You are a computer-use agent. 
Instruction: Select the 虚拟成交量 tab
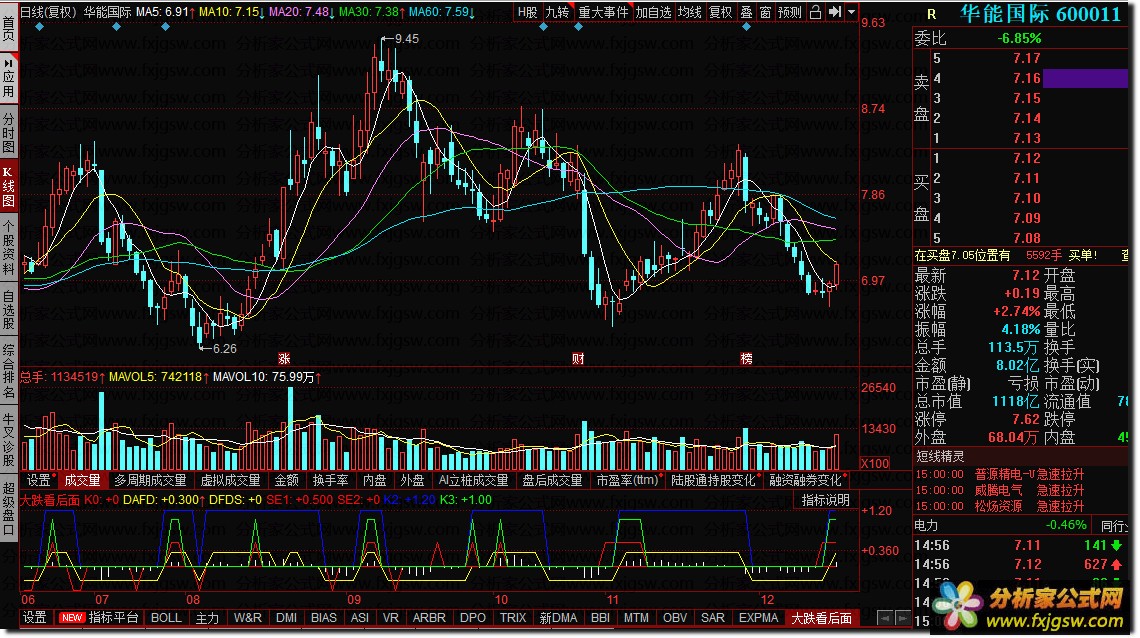[x=230, y=480]
